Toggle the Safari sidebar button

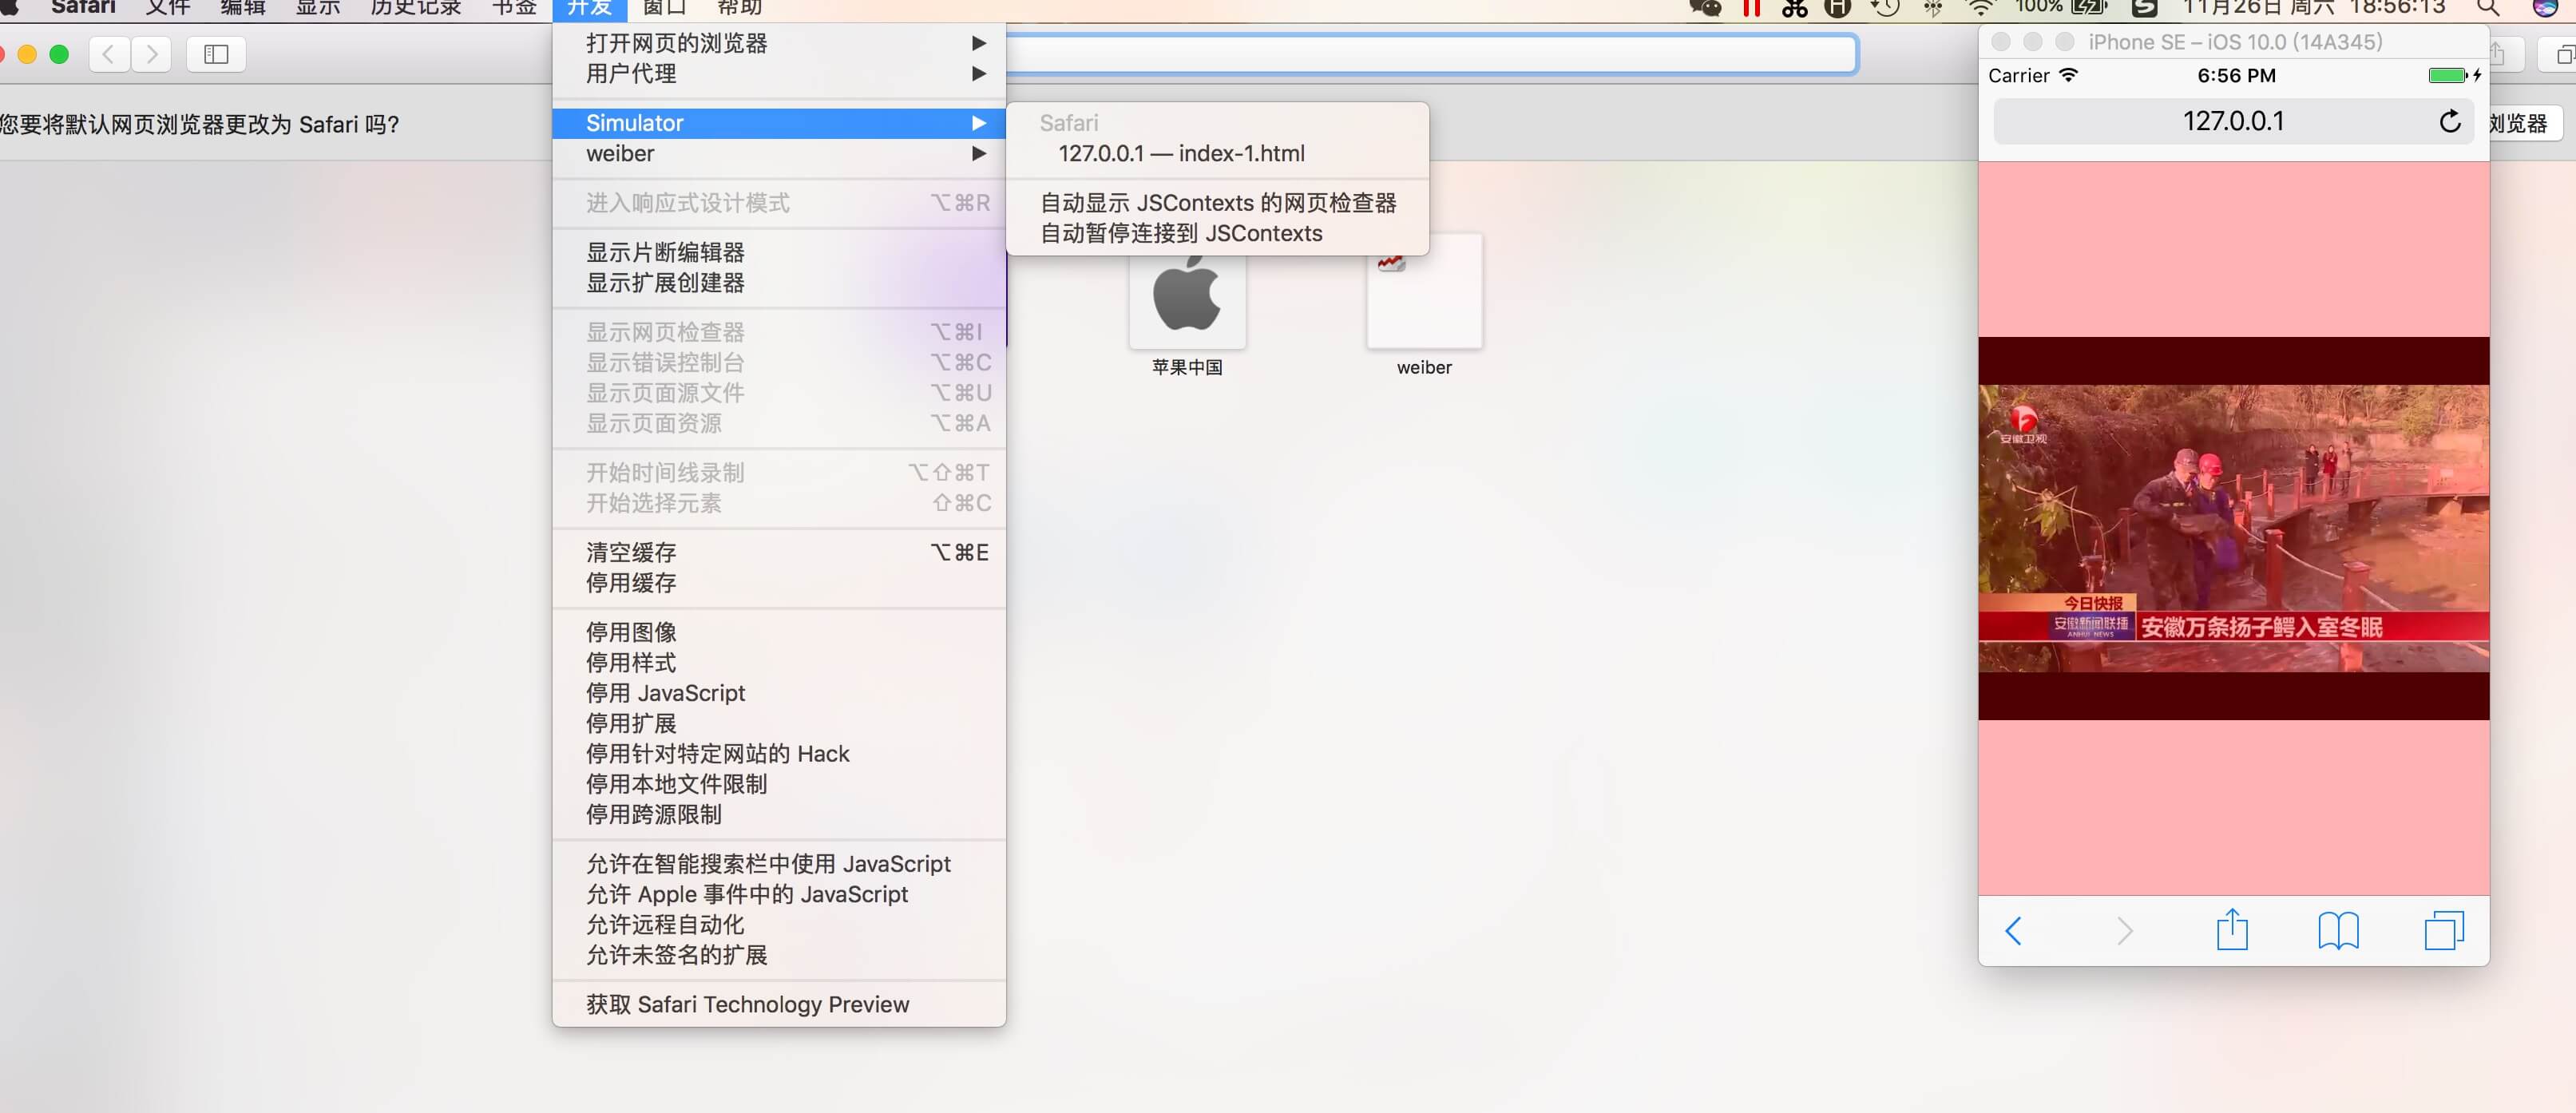click(x=216, y=54)
